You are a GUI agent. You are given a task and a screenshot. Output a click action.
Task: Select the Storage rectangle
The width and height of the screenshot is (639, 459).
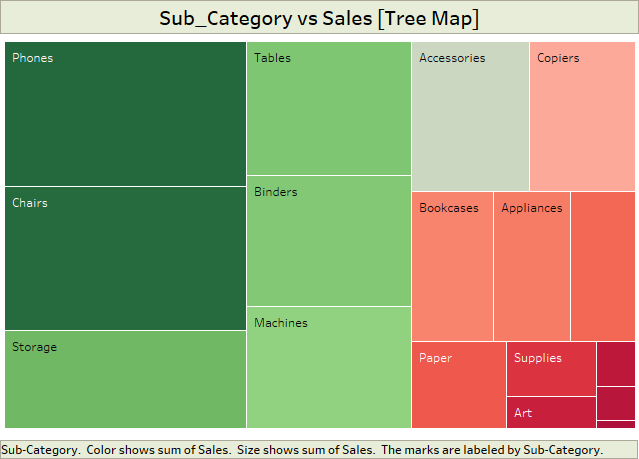click(x=125, y=379)
